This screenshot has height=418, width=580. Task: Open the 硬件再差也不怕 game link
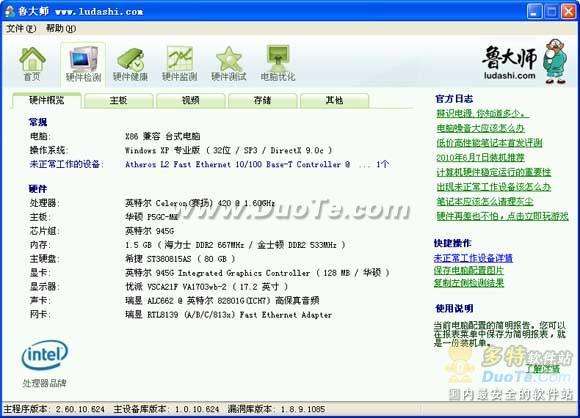click(x=502, y=216)
